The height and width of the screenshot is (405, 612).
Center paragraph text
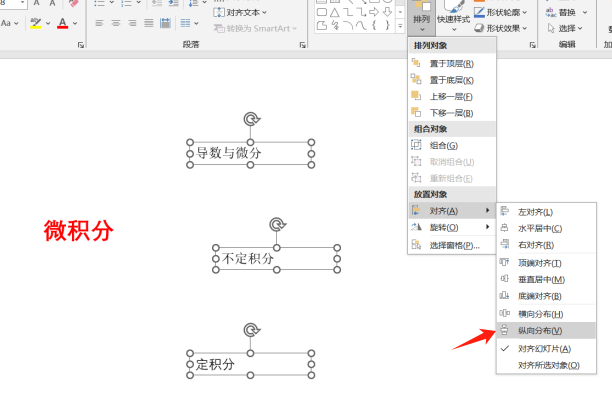pyautogui.click(x=116, y=23)
